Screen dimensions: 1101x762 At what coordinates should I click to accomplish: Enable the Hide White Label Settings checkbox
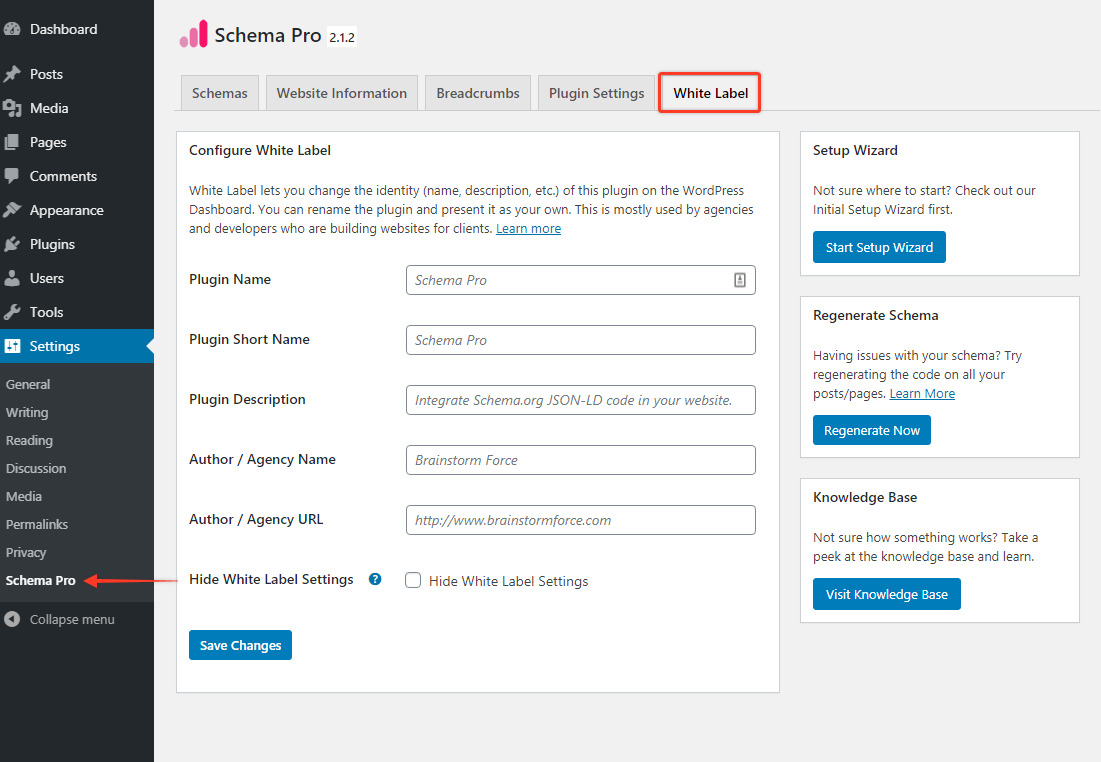click(413, 580)
